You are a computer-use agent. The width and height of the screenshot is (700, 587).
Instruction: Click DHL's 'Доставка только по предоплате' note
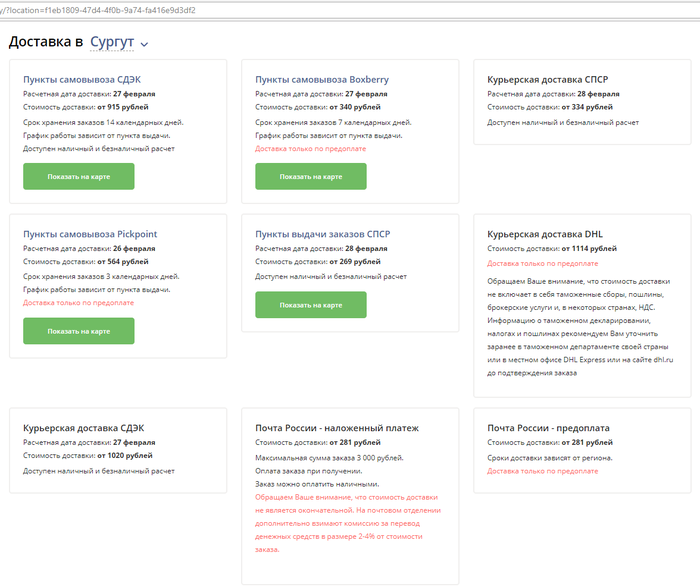542,263
